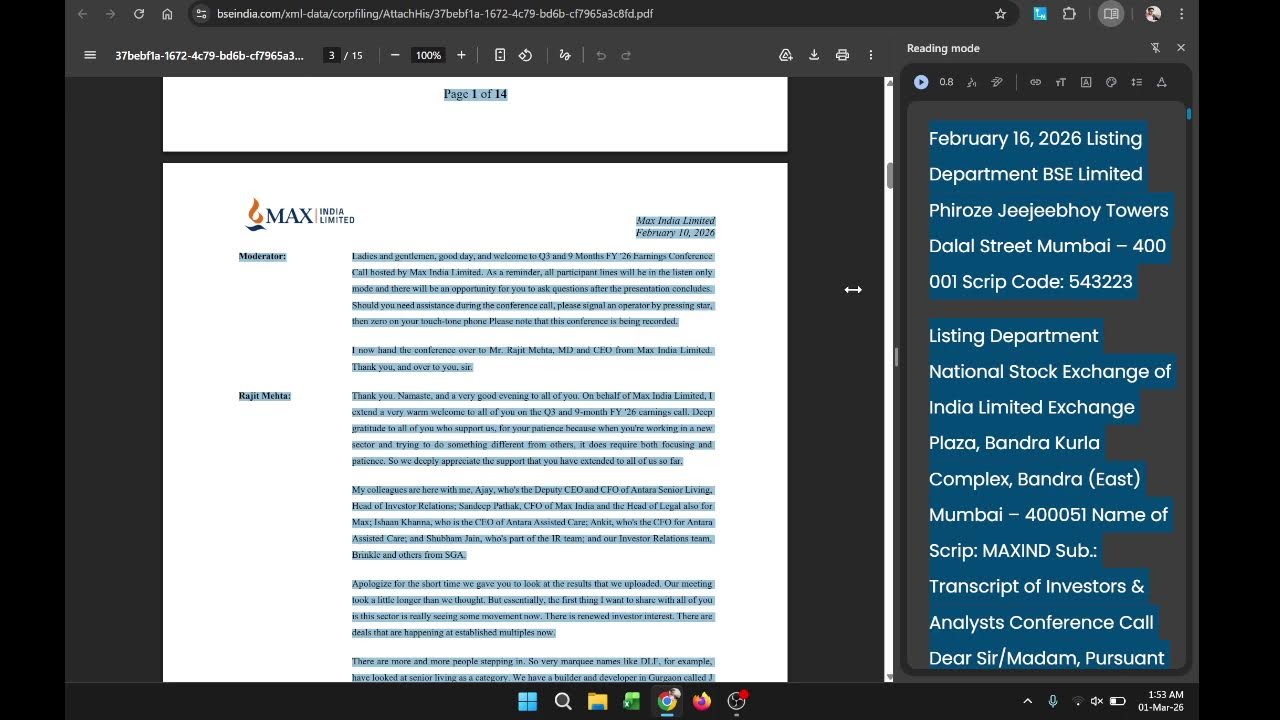Click the fit to page icon
The image size is (1280, 720).
500,55
